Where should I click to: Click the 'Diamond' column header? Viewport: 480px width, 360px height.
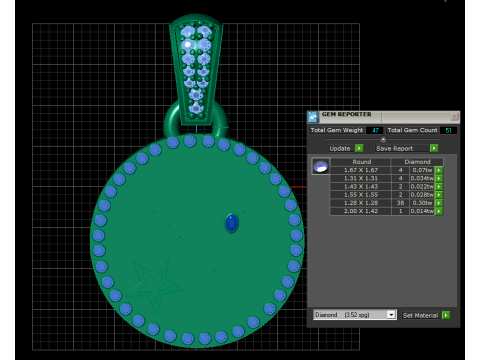[x=417, y=162]
